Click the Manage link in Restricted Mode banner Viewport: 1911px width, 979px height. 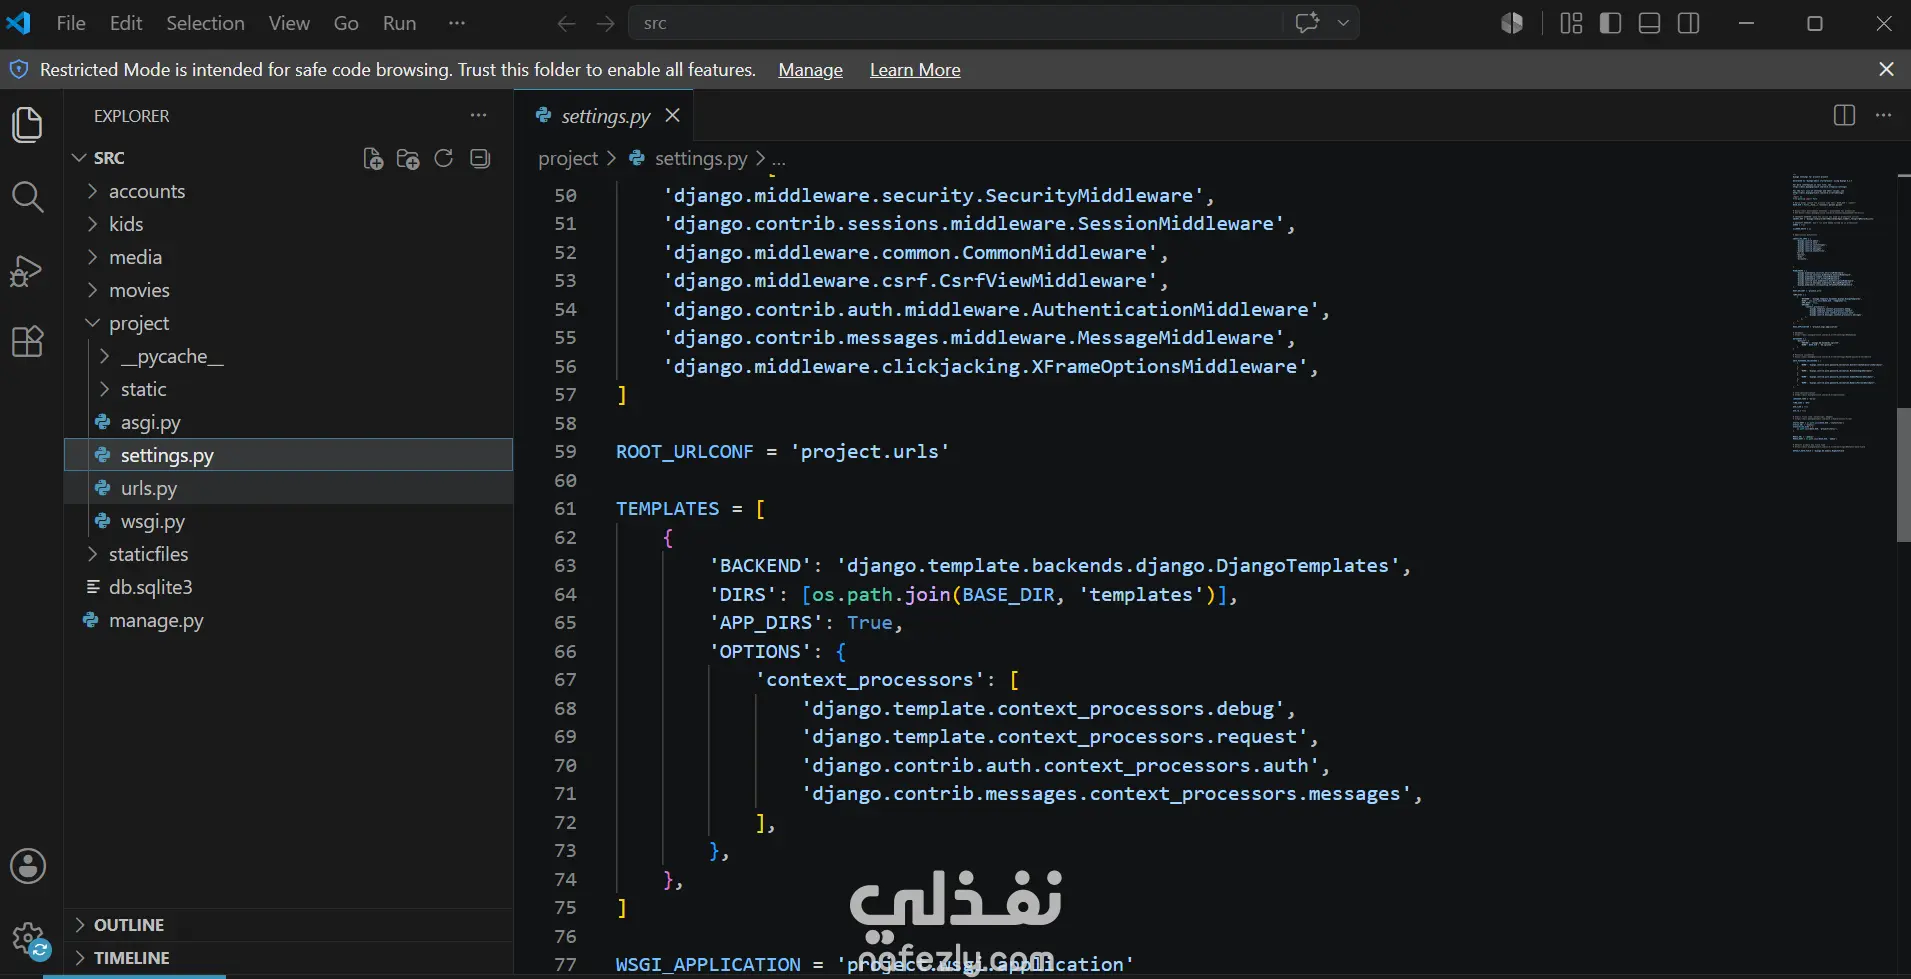[x=810, y=70]
